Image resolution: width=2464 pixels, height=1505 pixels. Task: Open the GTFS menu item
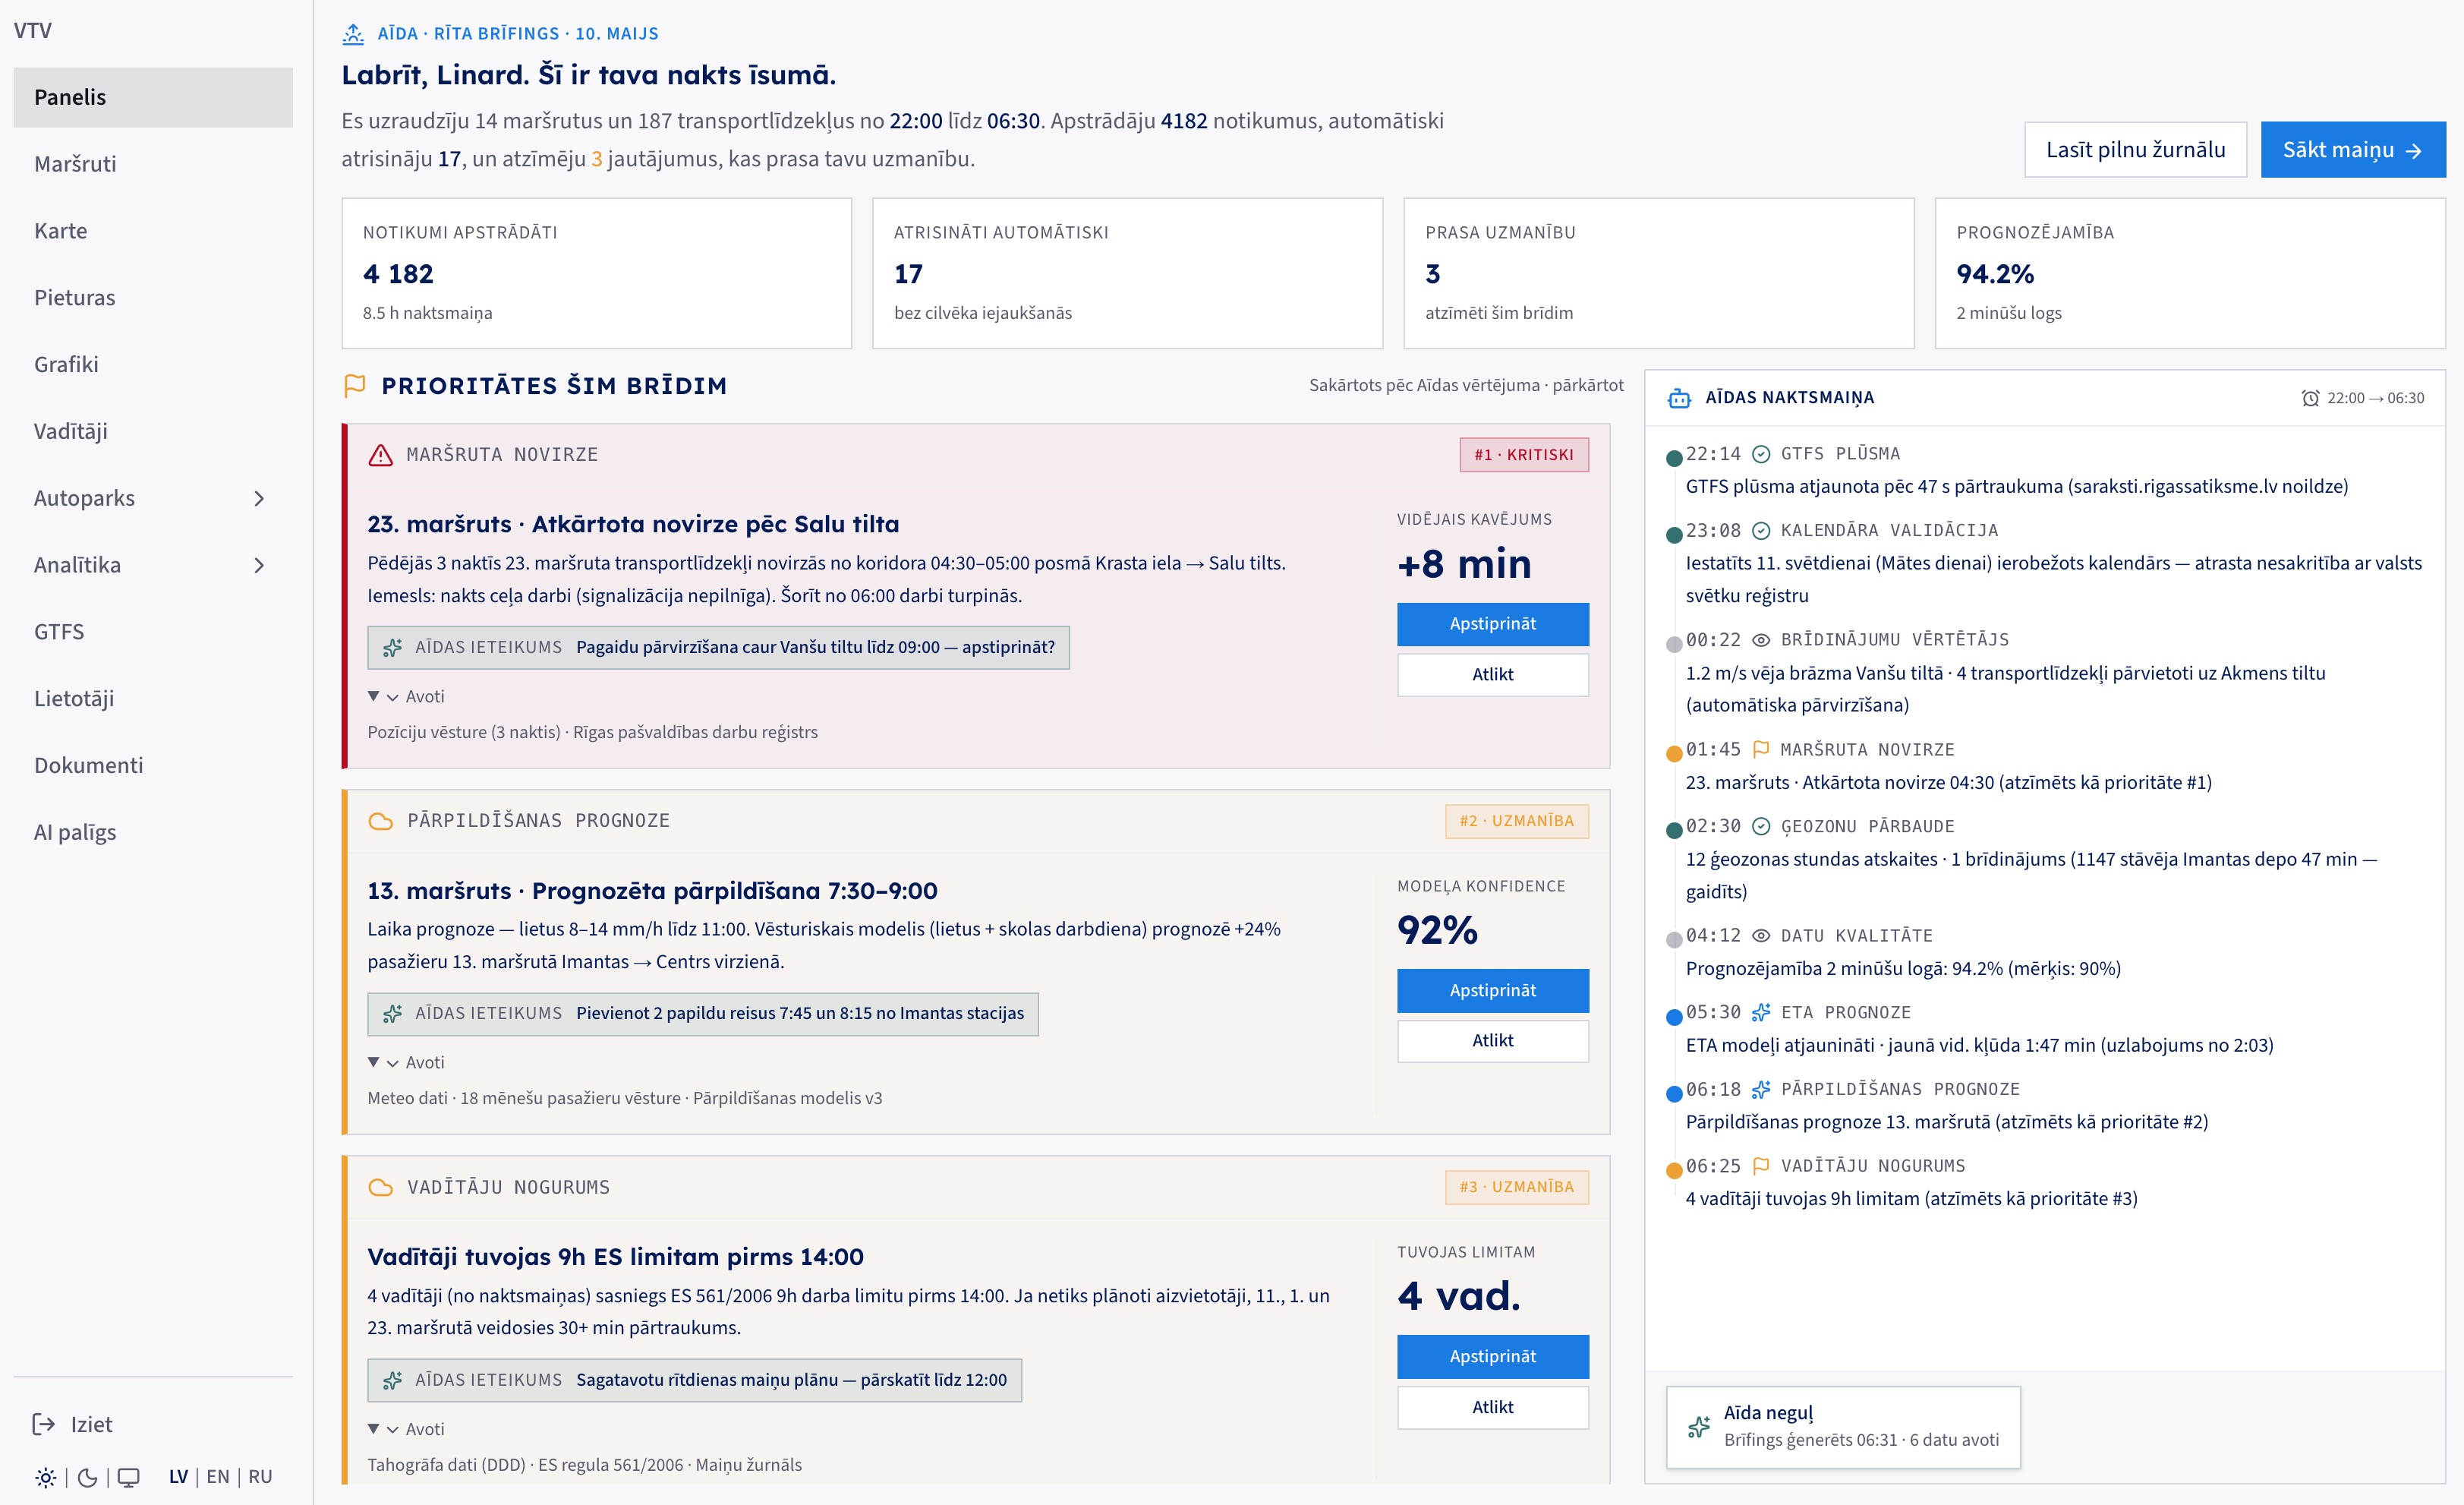153,632
